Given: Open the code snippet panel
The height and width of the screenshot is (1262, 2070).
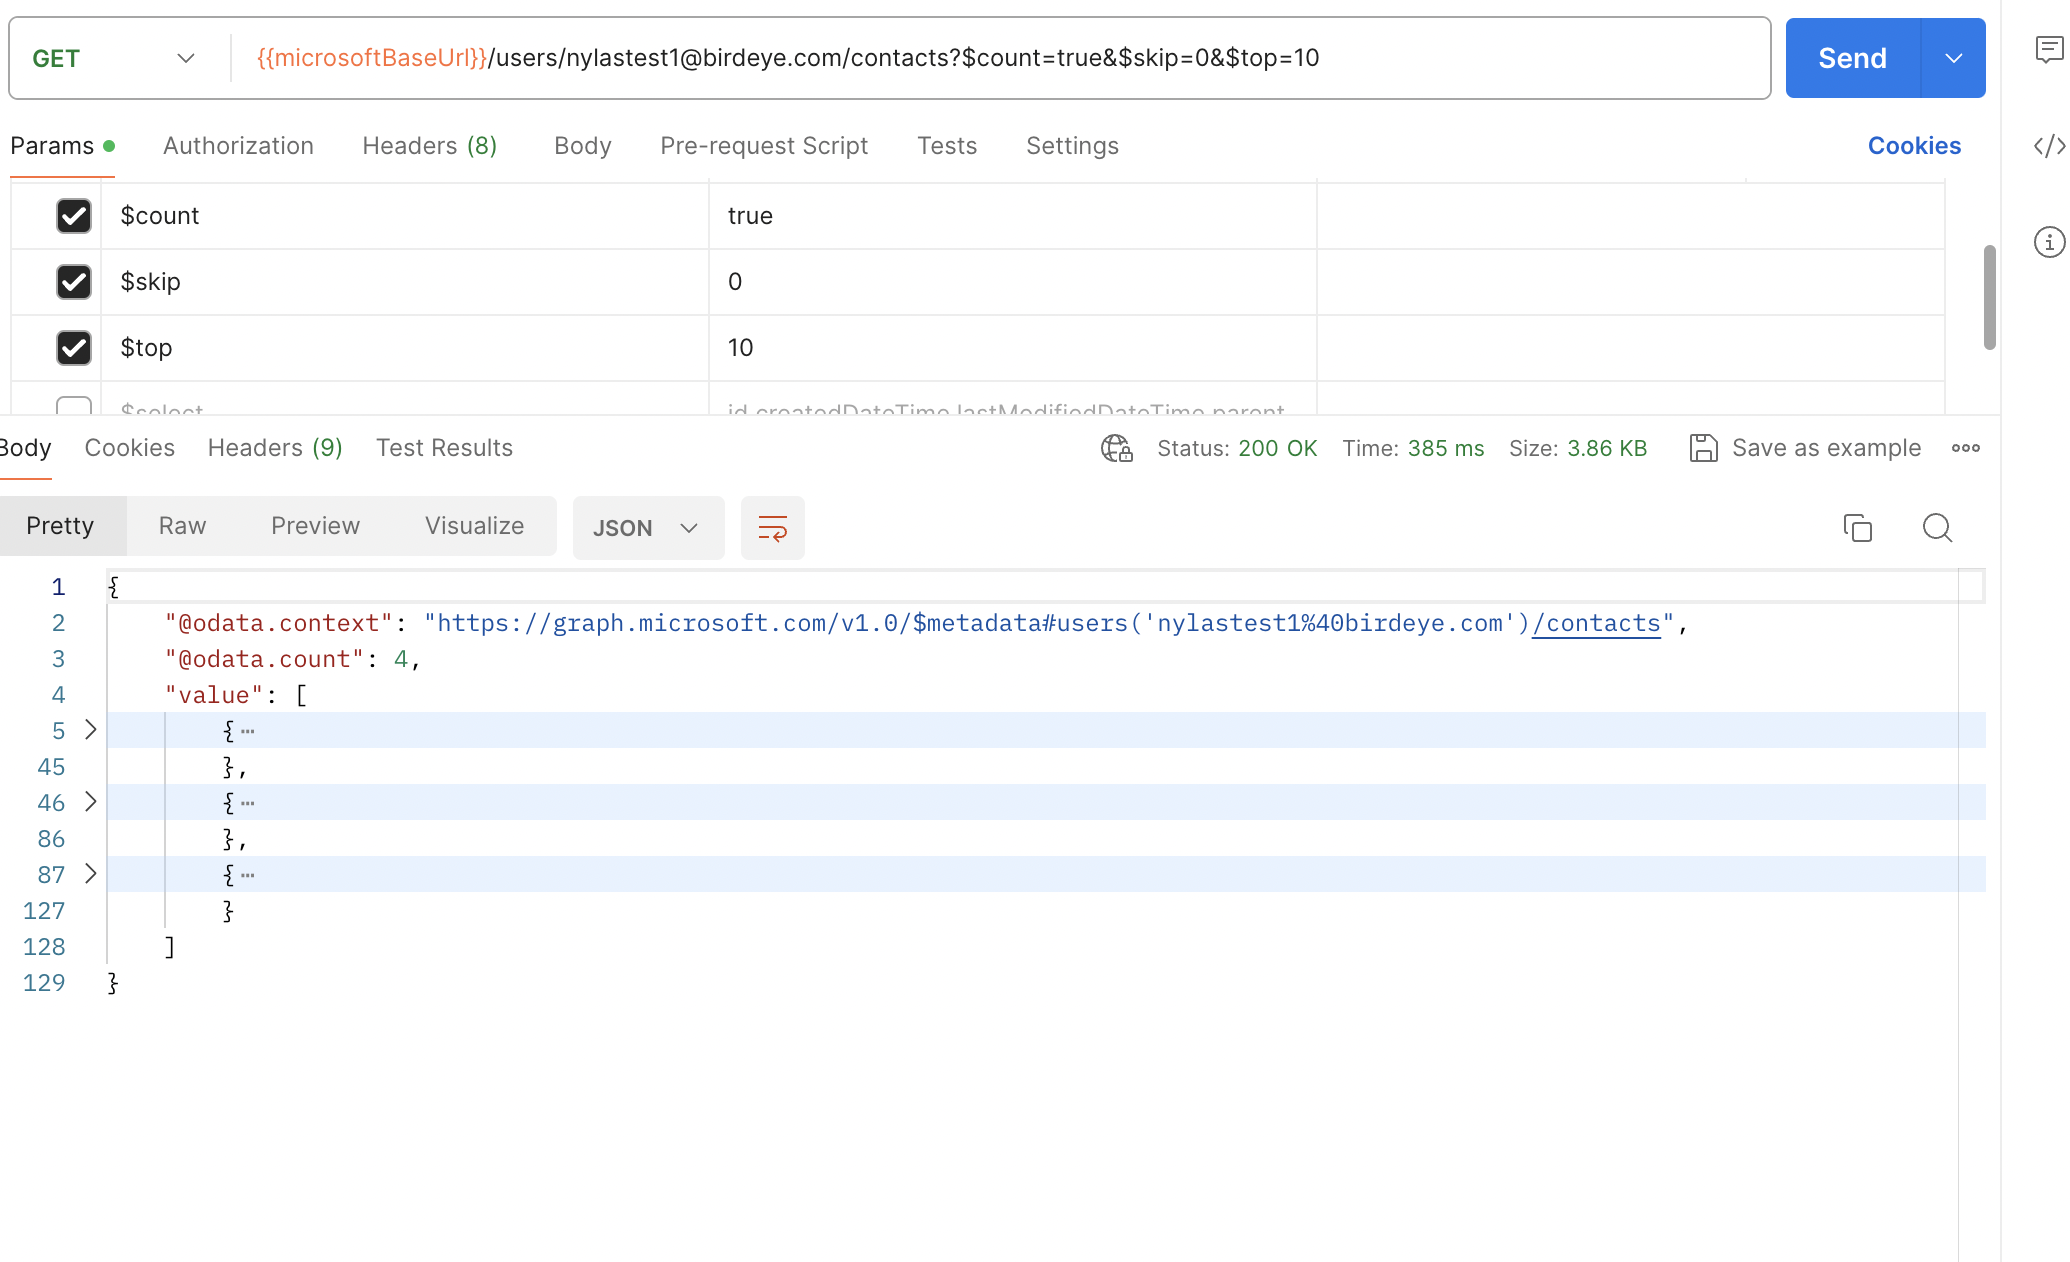Looking at the screenshot, I should (2050, 146).
